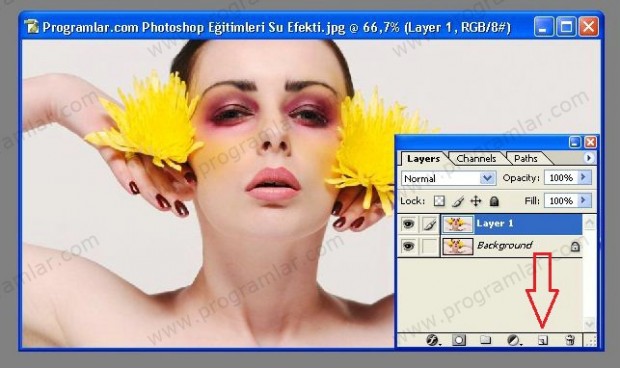Viewport: 620px width, 368px height.
Task: Open the Add layer style menu
Action: (432, 340)
